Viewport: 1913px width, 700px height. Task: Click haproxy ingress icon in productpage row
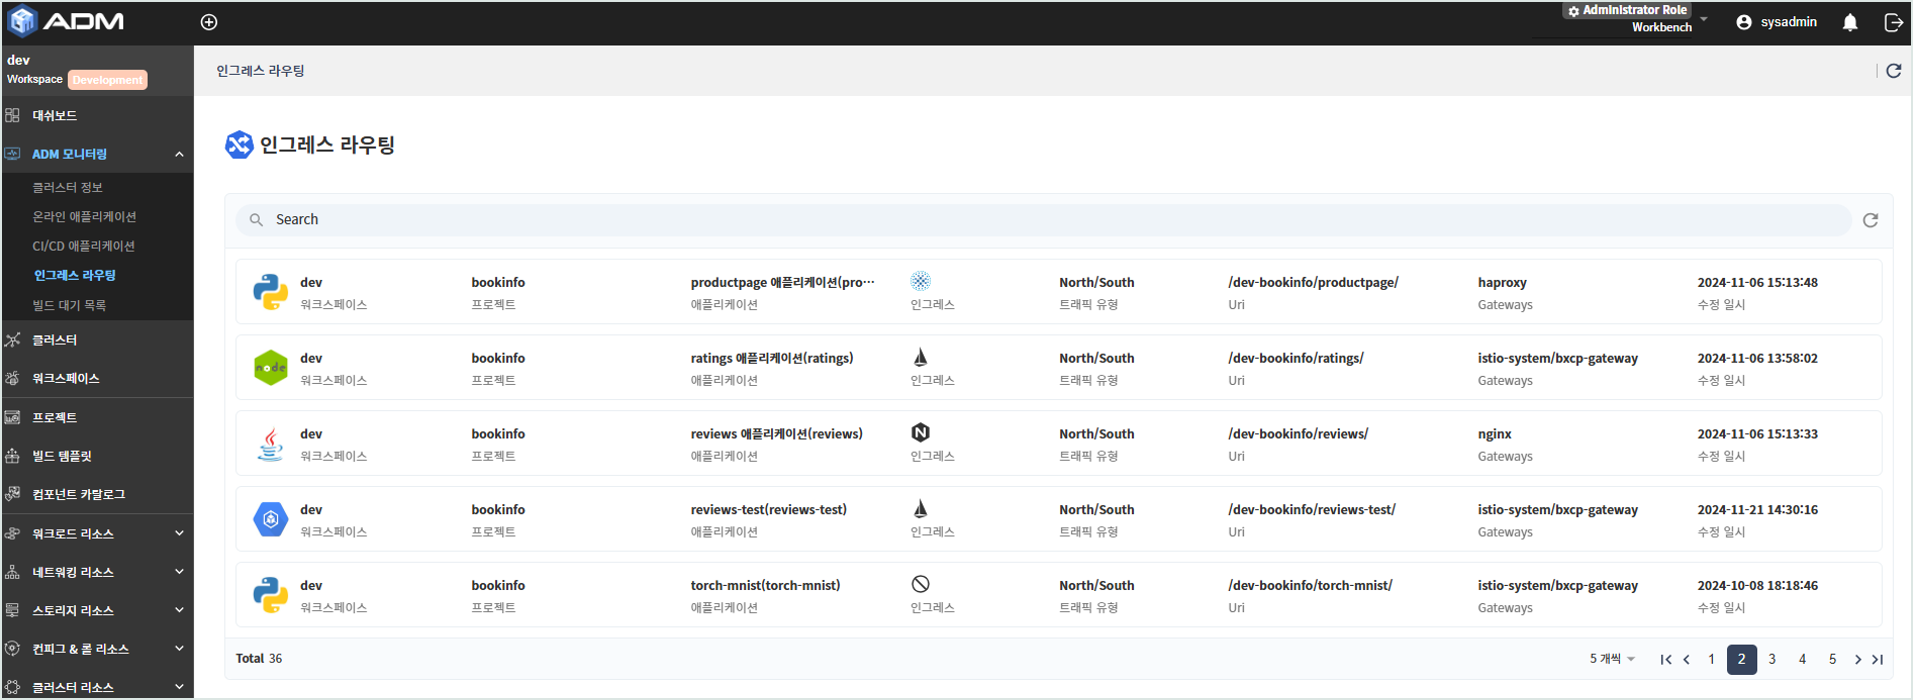pos(921,281)
